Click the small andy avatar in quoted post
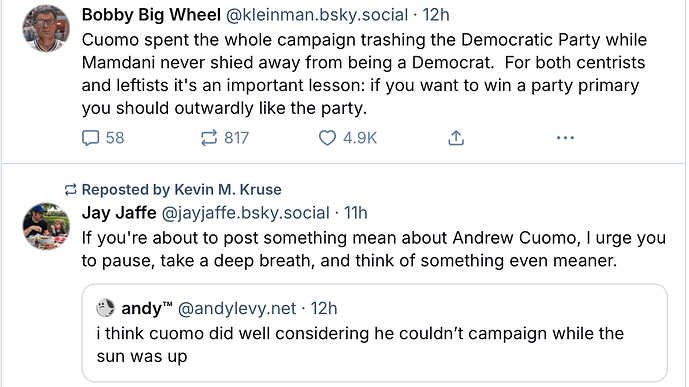This screenshot has width=689, height=387. tap(105, 308)
